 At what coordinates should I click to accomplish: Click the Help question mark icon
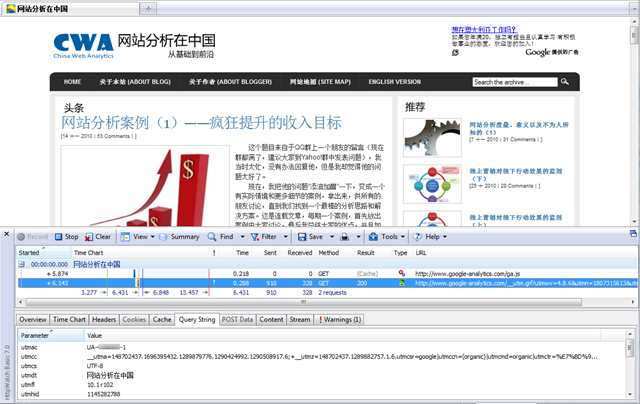[x=418, y=237]
